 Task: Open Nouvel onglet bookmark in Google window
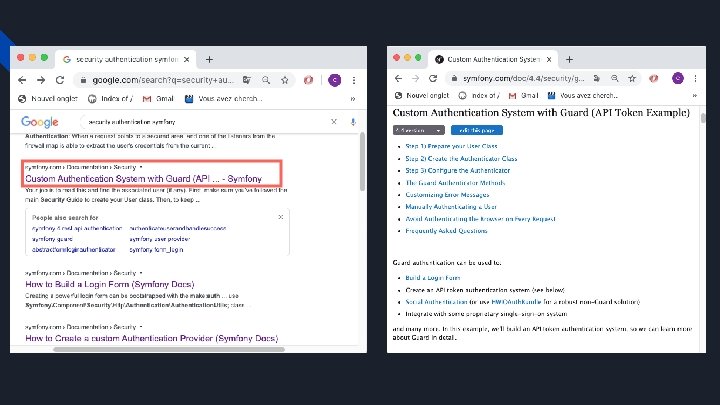(48, 98)
